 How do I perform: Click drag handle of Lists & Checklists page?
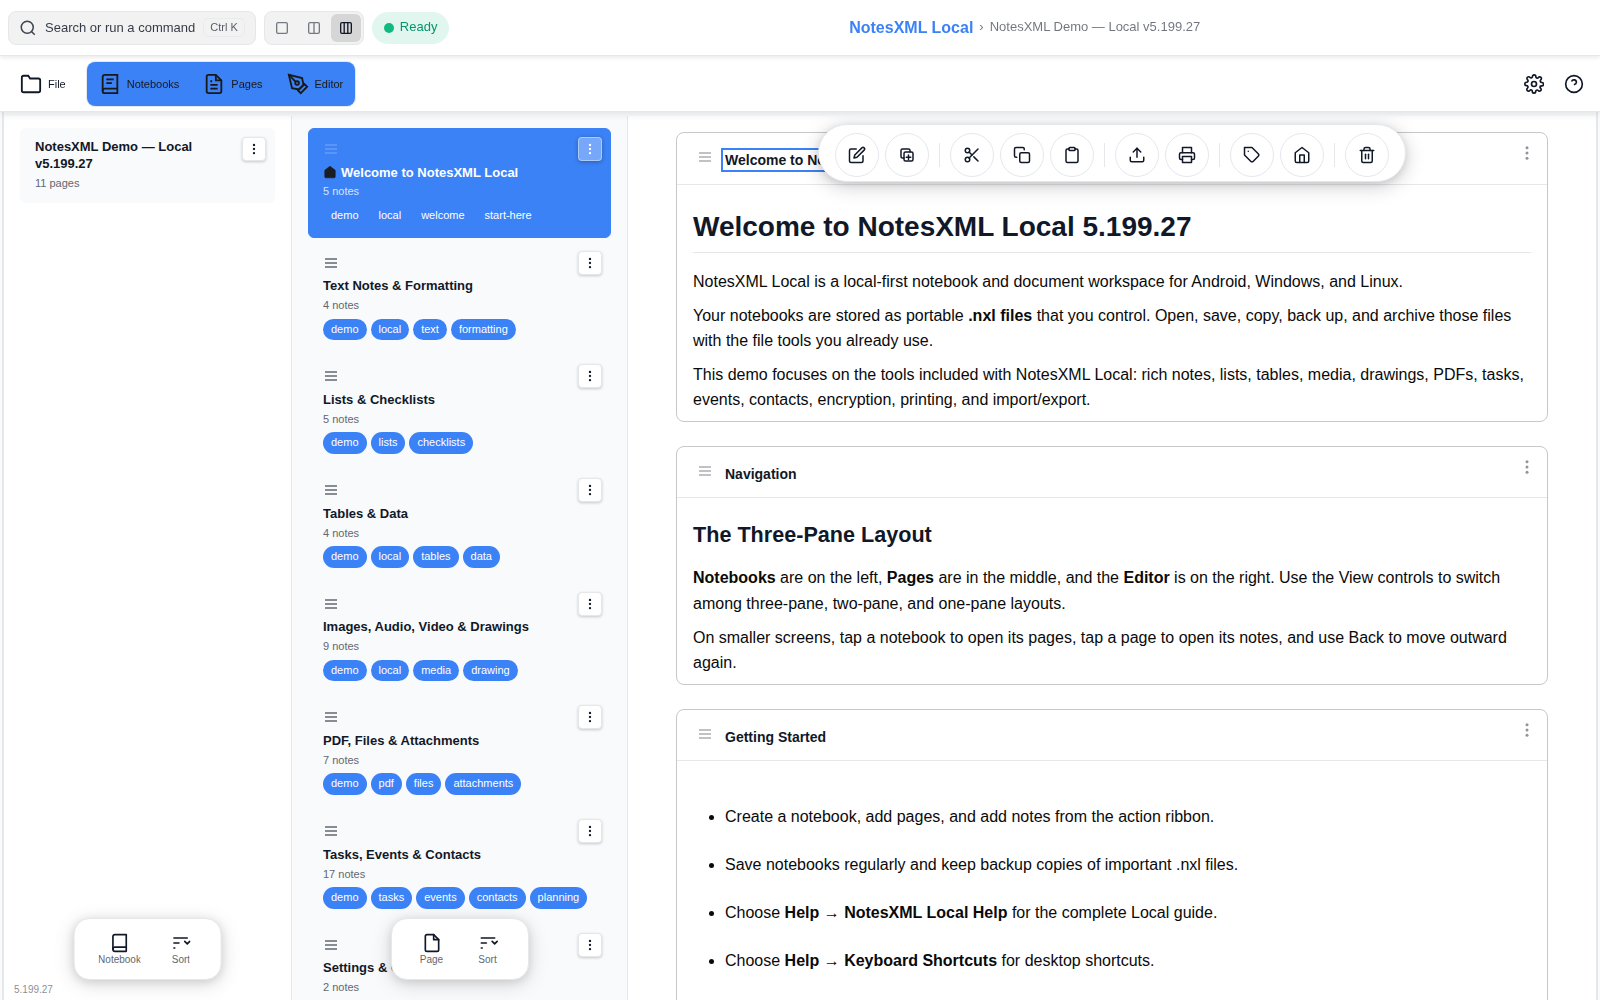point(331,376)
